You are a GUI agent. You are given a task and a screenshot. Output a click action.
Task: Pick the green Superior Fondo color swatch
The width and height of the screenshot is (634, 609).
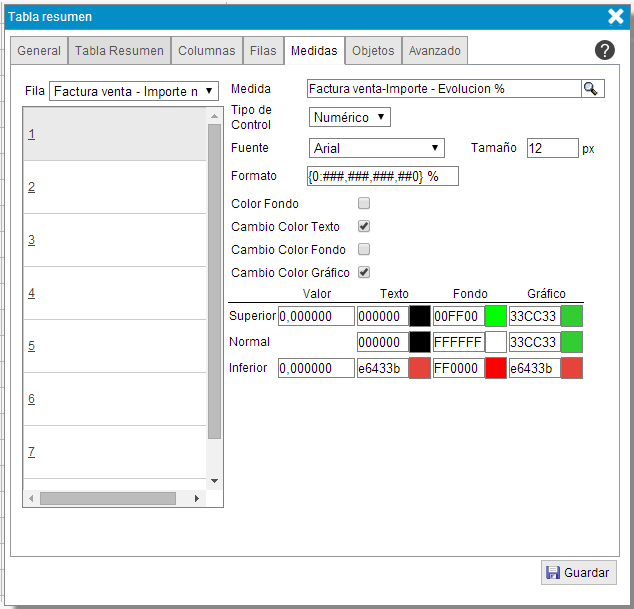pyautogui.click(x=495, y=316)
